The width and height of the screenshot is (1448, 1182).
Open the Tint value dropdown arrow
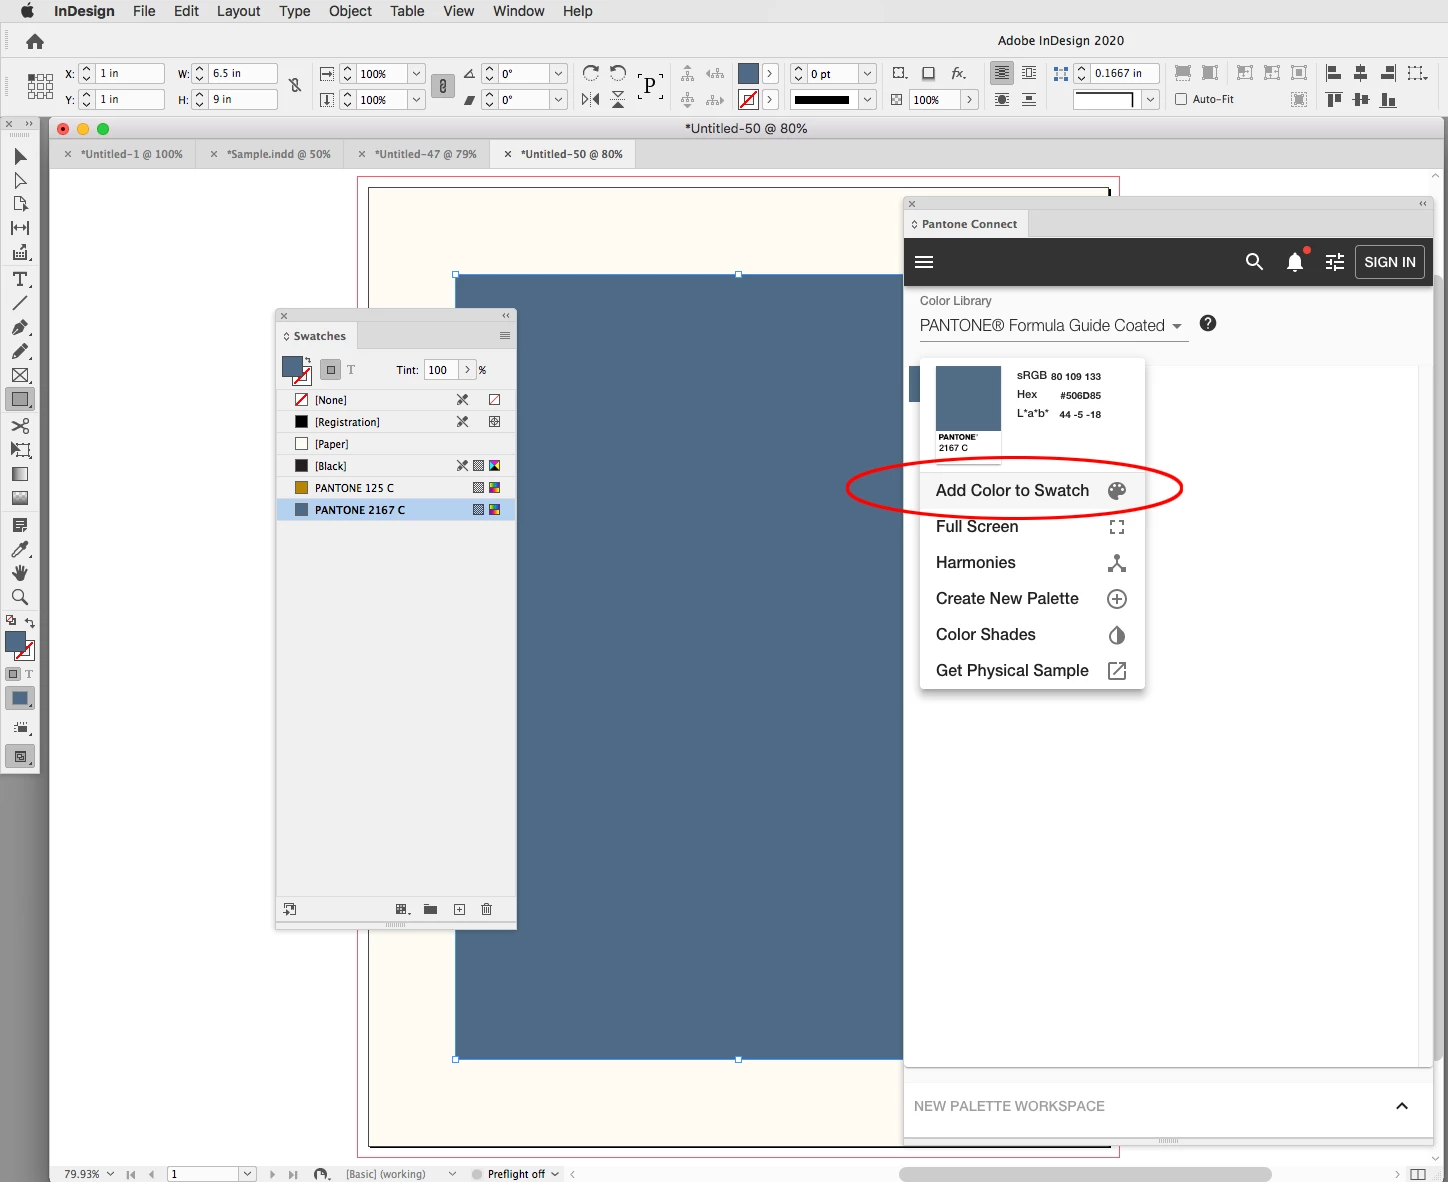[467, 370]
